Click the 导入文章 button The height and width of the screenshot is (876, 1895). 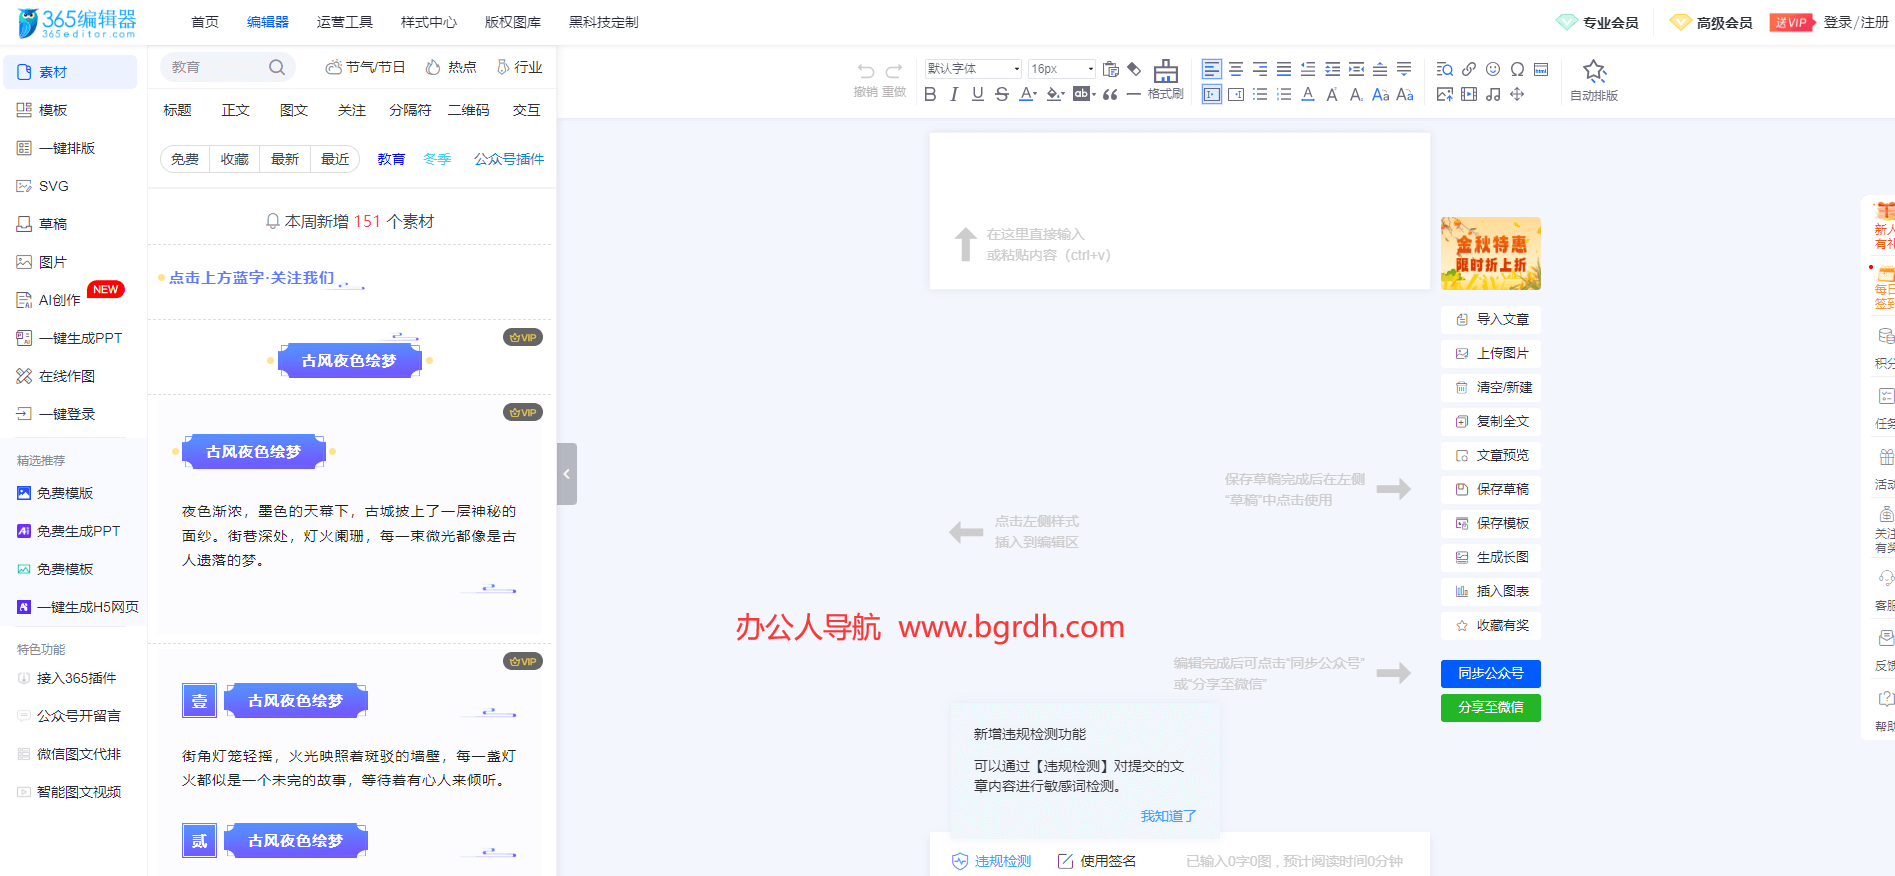1491,319
